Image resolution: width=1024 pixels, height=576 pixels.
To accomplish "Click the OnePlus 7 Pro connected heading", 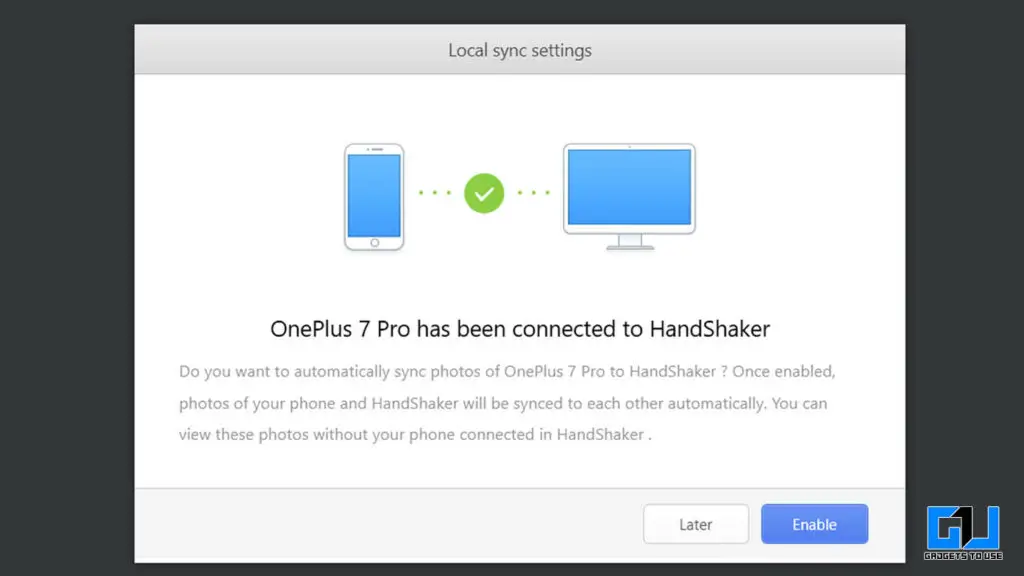I will [x=520, y=328].
